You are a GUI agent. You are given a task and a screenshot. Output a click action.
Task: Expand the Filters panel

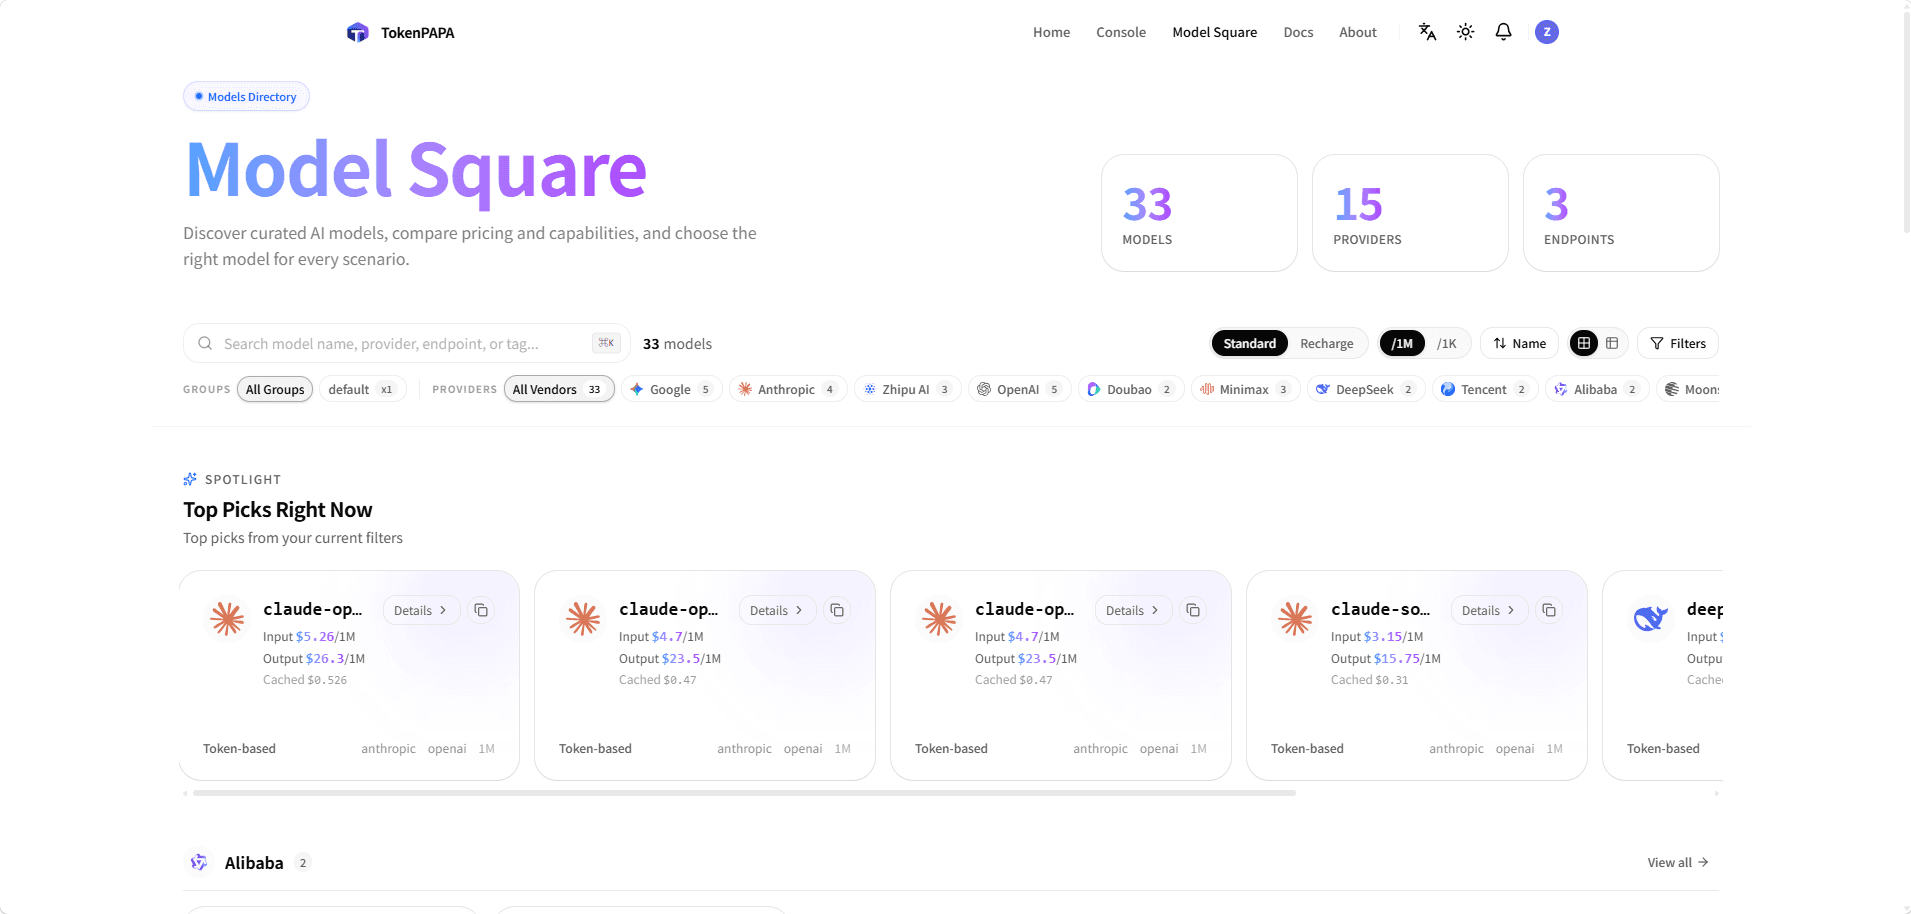pos(1678,343)
